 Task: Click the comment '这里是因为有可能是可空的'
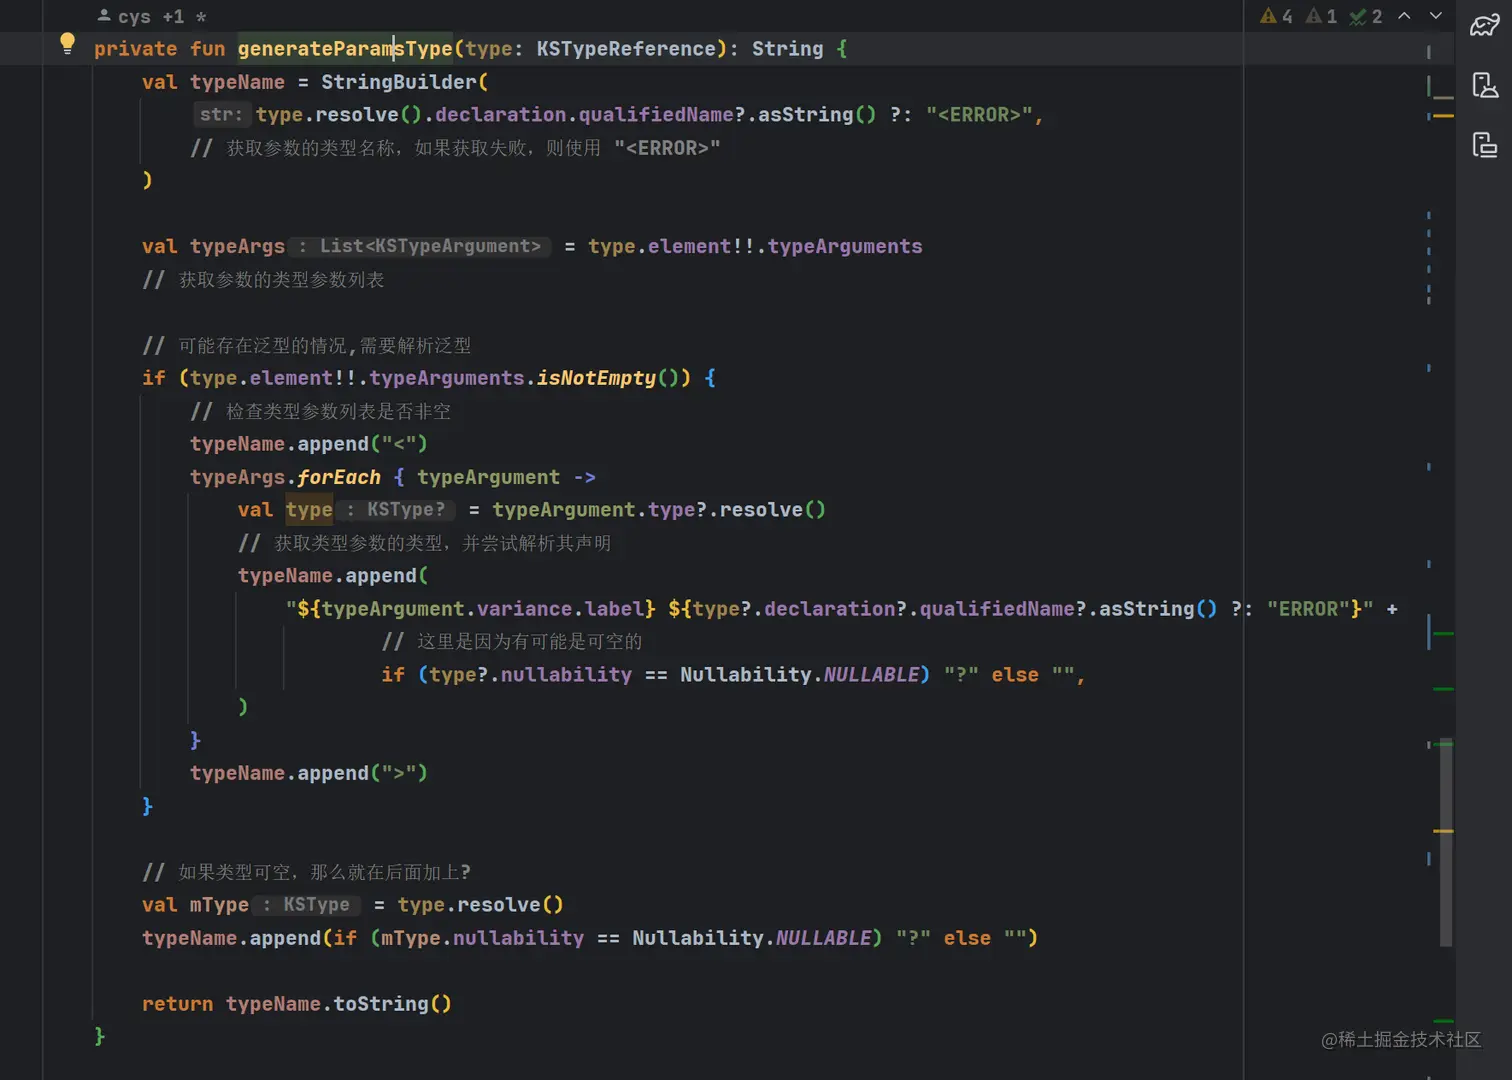coord(512,642)
